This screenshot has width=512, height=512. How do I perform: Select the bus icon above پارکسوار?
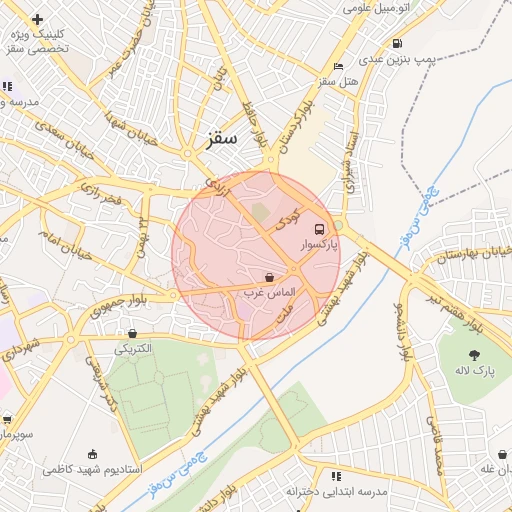point(319,229)
